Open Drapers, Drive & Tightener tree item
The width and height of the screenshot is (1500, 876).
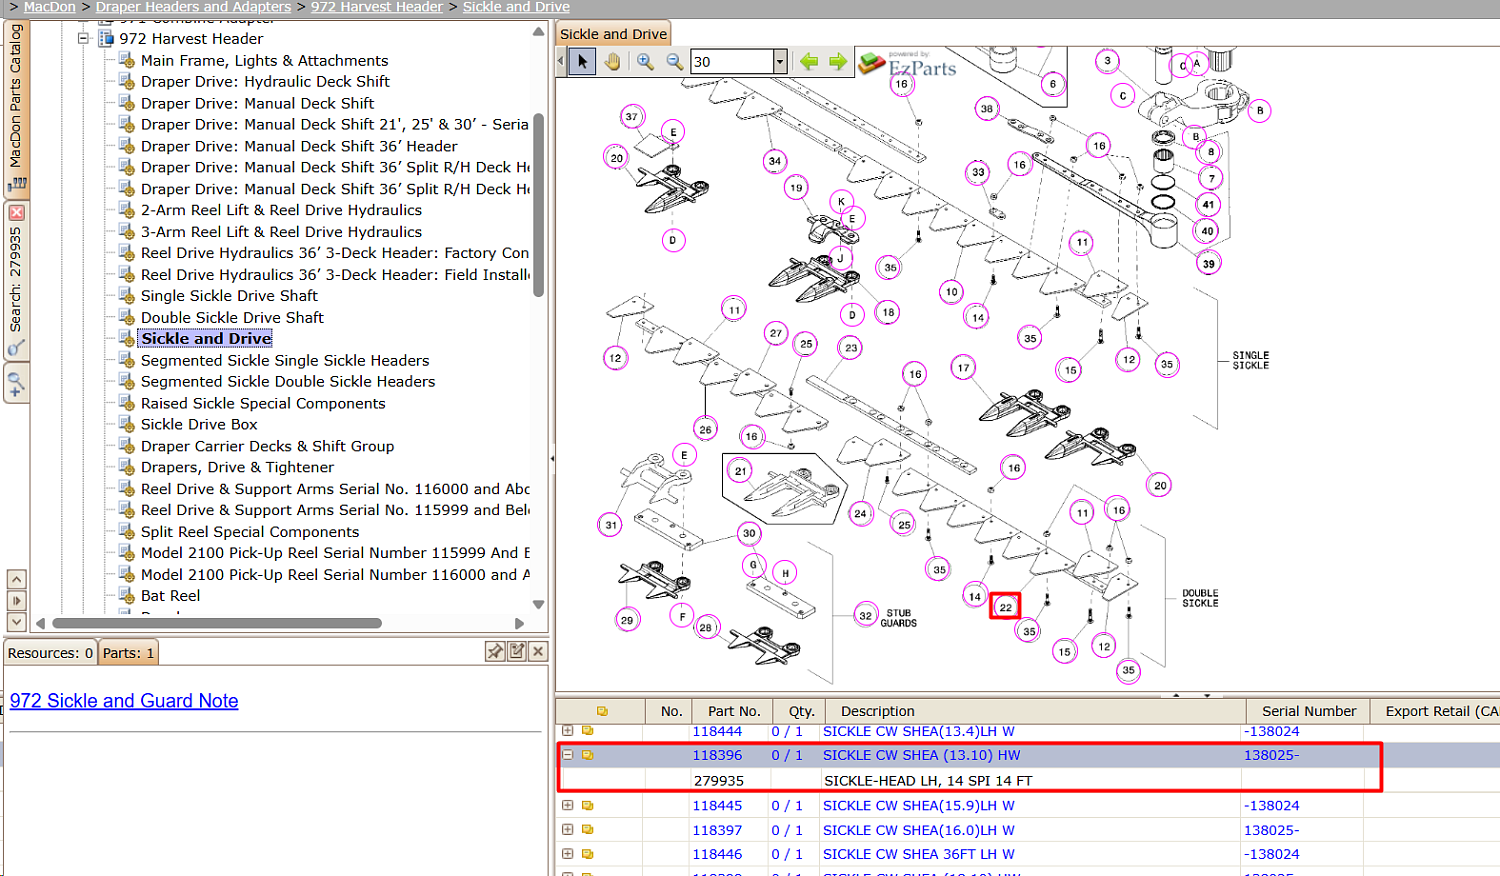click(x=237, y=468)
